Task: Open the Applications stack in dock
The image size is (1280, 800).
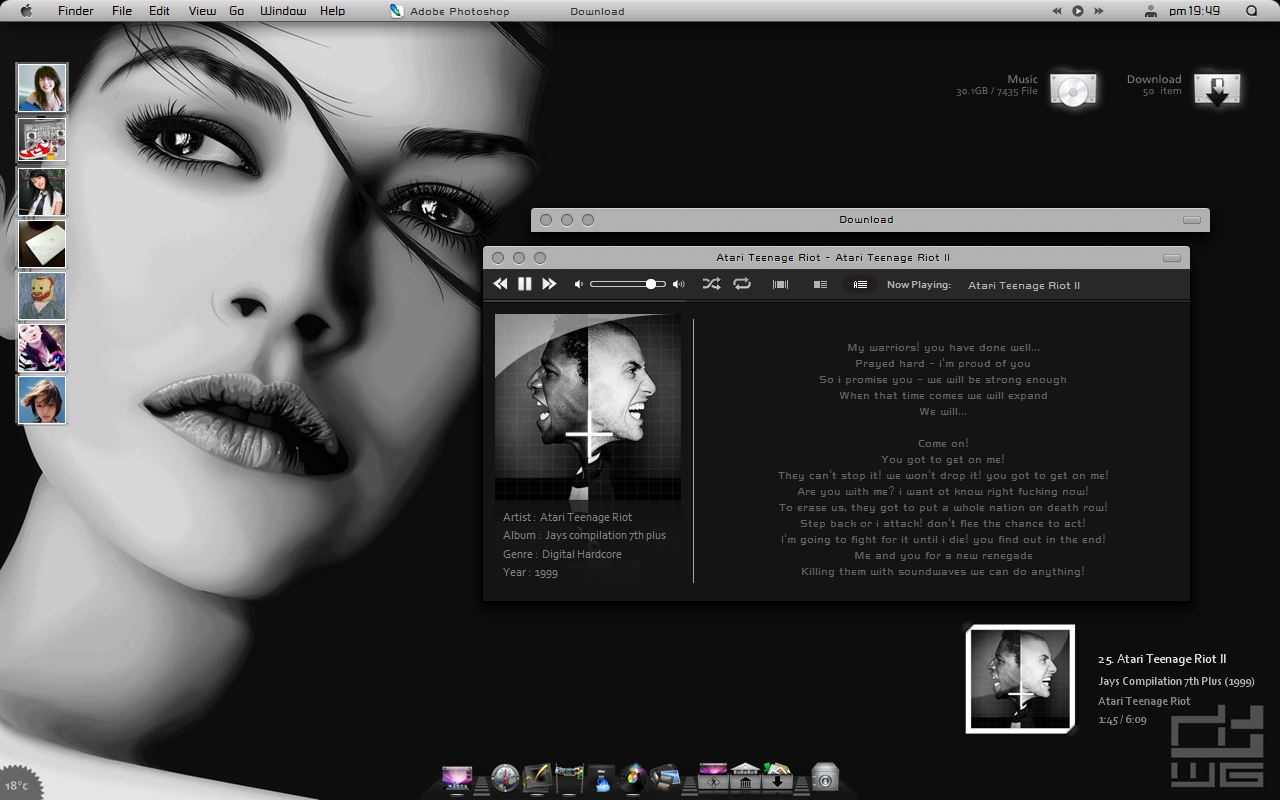Action: tap(713, 777)
